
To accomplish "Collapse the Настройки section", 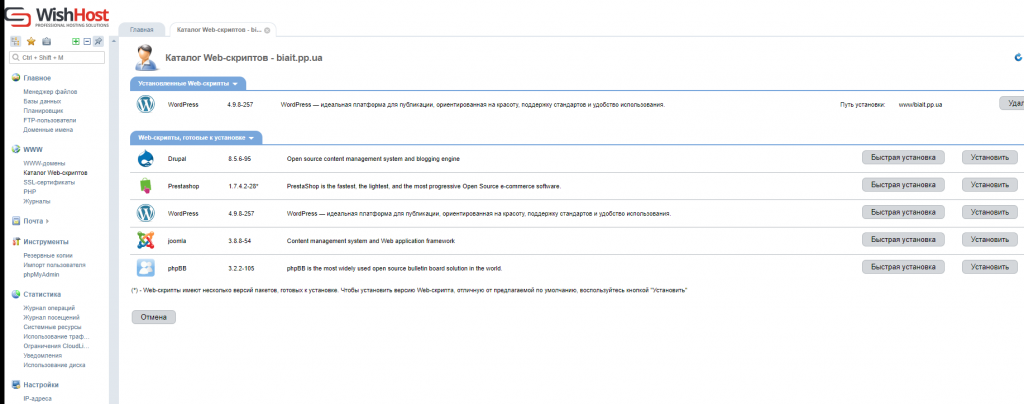I will point(40,385).
